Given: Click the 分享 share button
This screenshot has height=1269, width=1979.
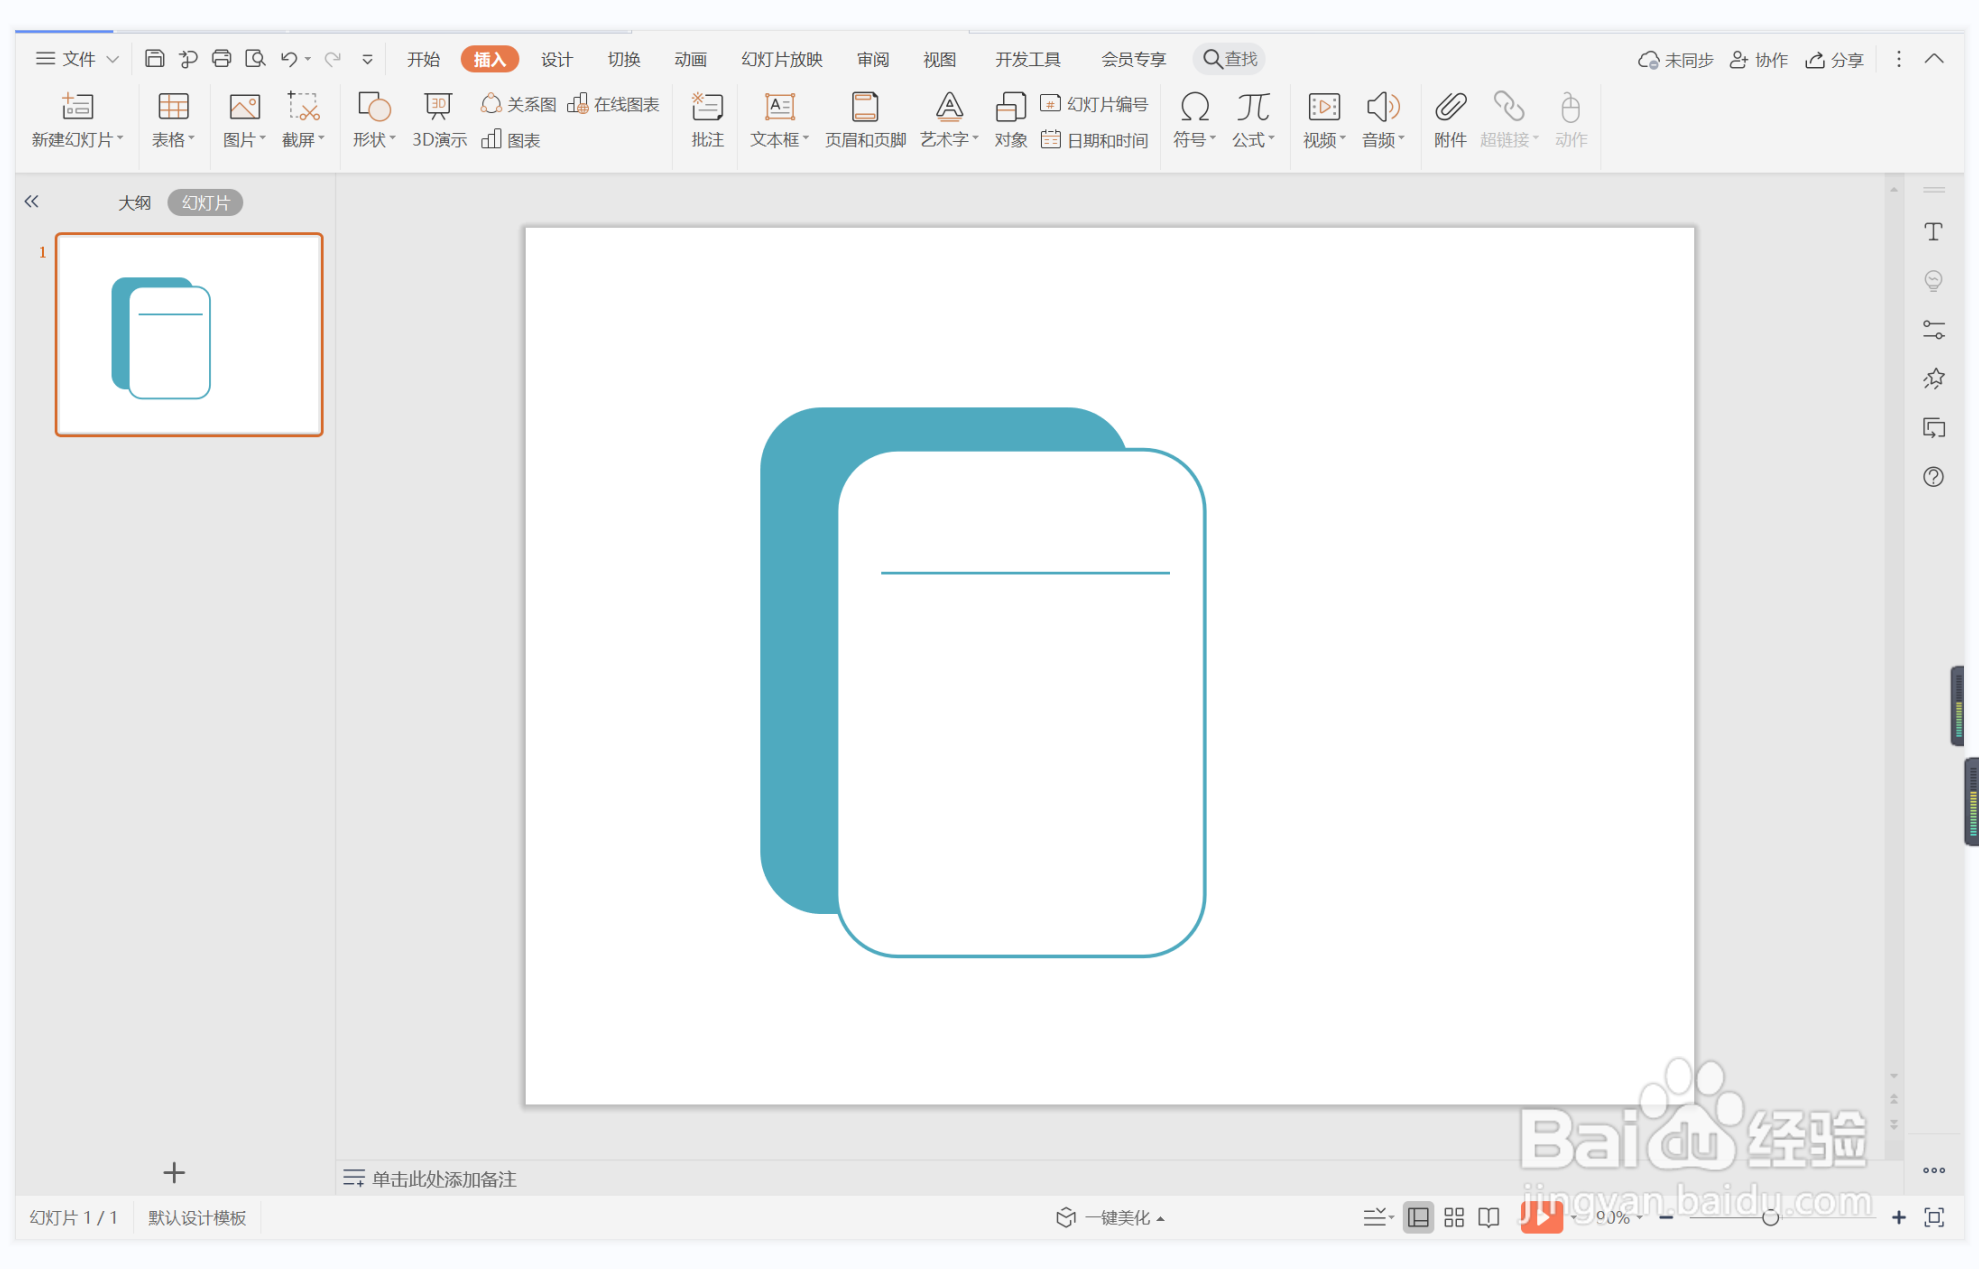Looking at the screenshot, I should (x=1835, y=60).
